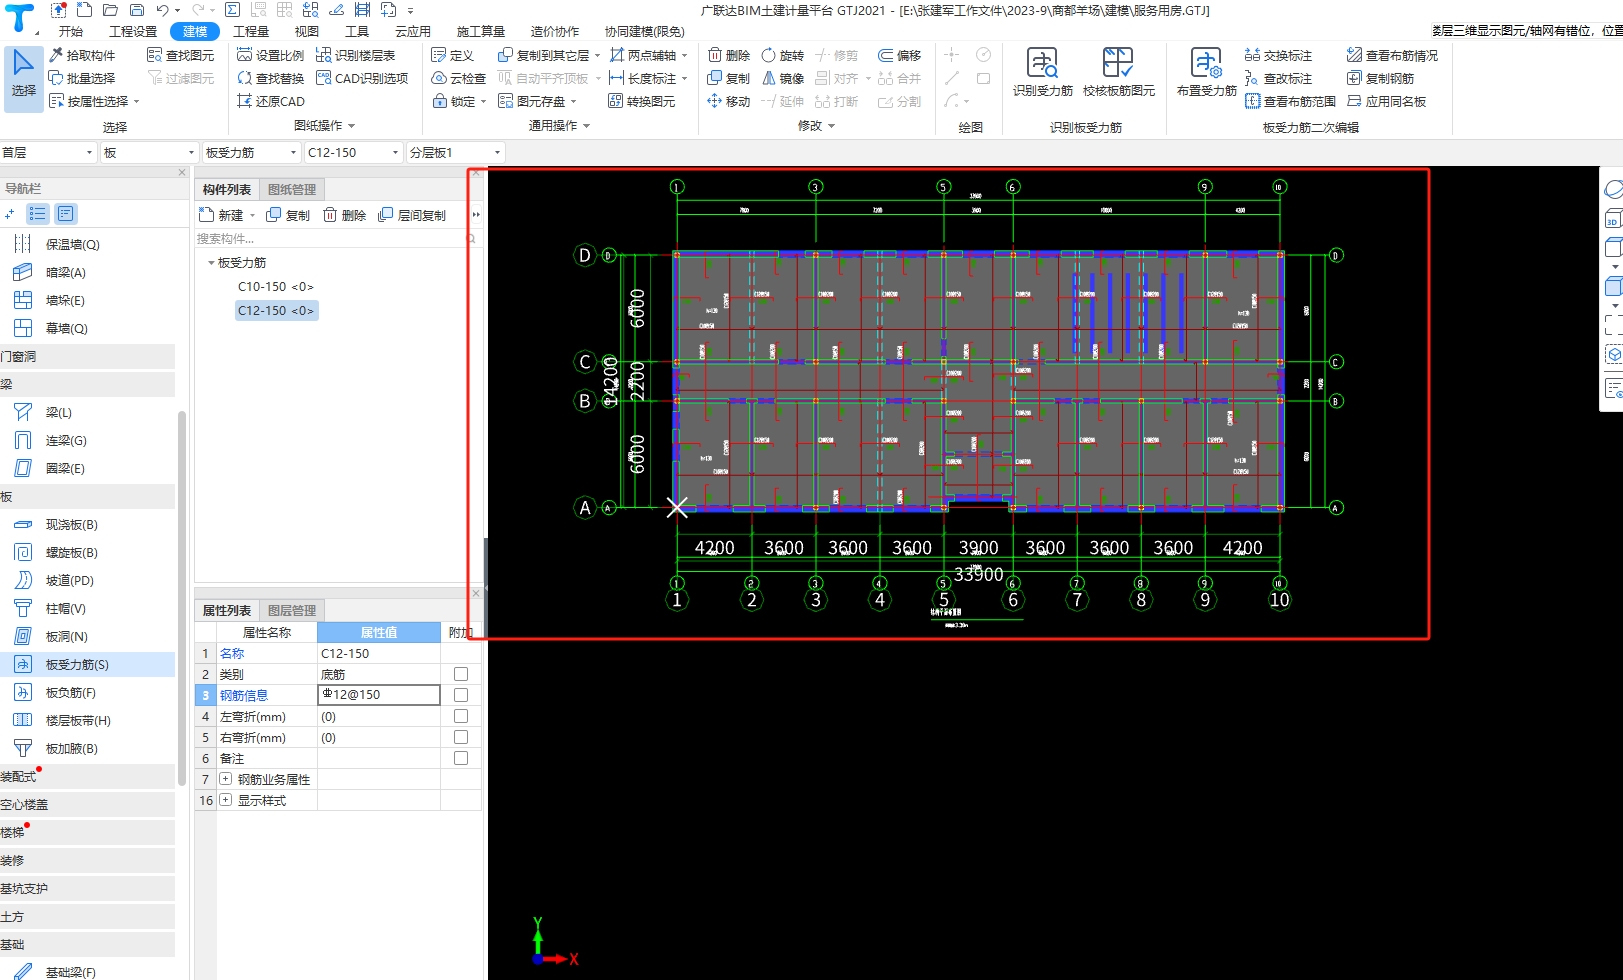This screenshot has height=980, width=1623.
Task: Tick the 右弯折(mm) row checkbox
Action: (x=461, y=737)
